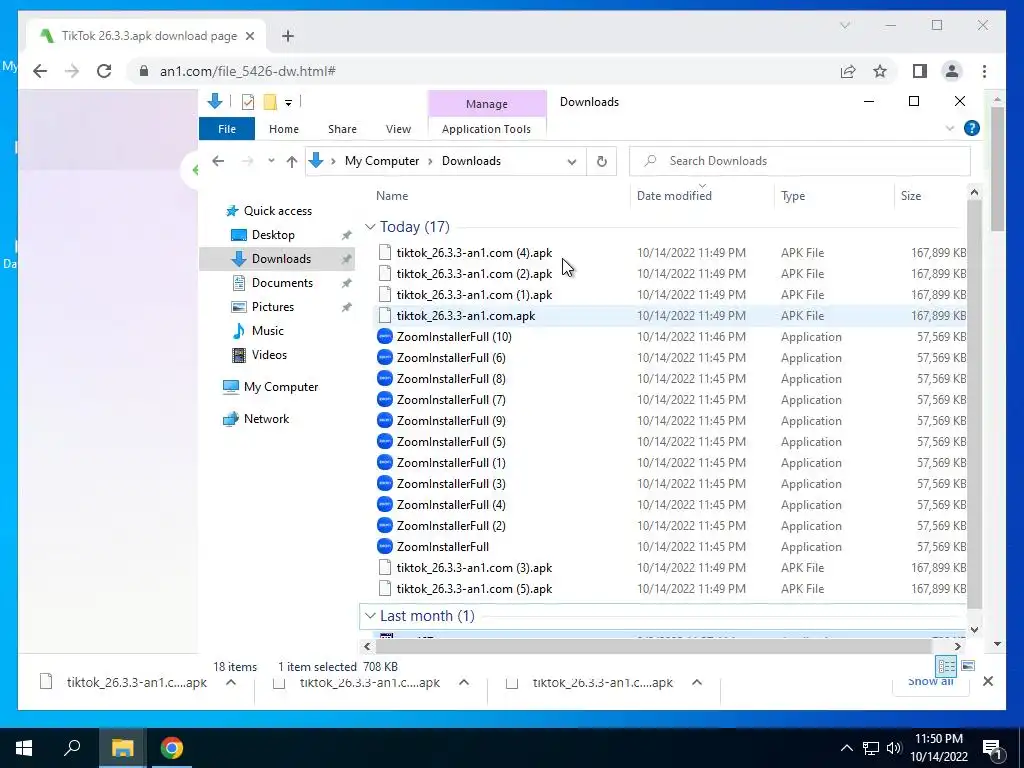Viewport: 1024px width, 768px height.
Task: Click the ZoomInstallerFull (9) icon
Action: [x=385, y=421]
